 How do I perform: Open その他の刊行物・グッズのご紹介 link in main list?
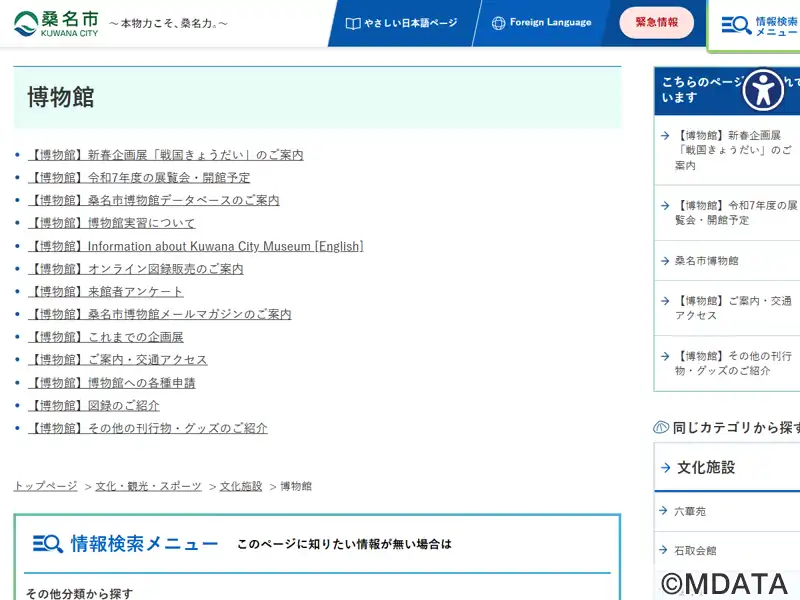point(148,428)
